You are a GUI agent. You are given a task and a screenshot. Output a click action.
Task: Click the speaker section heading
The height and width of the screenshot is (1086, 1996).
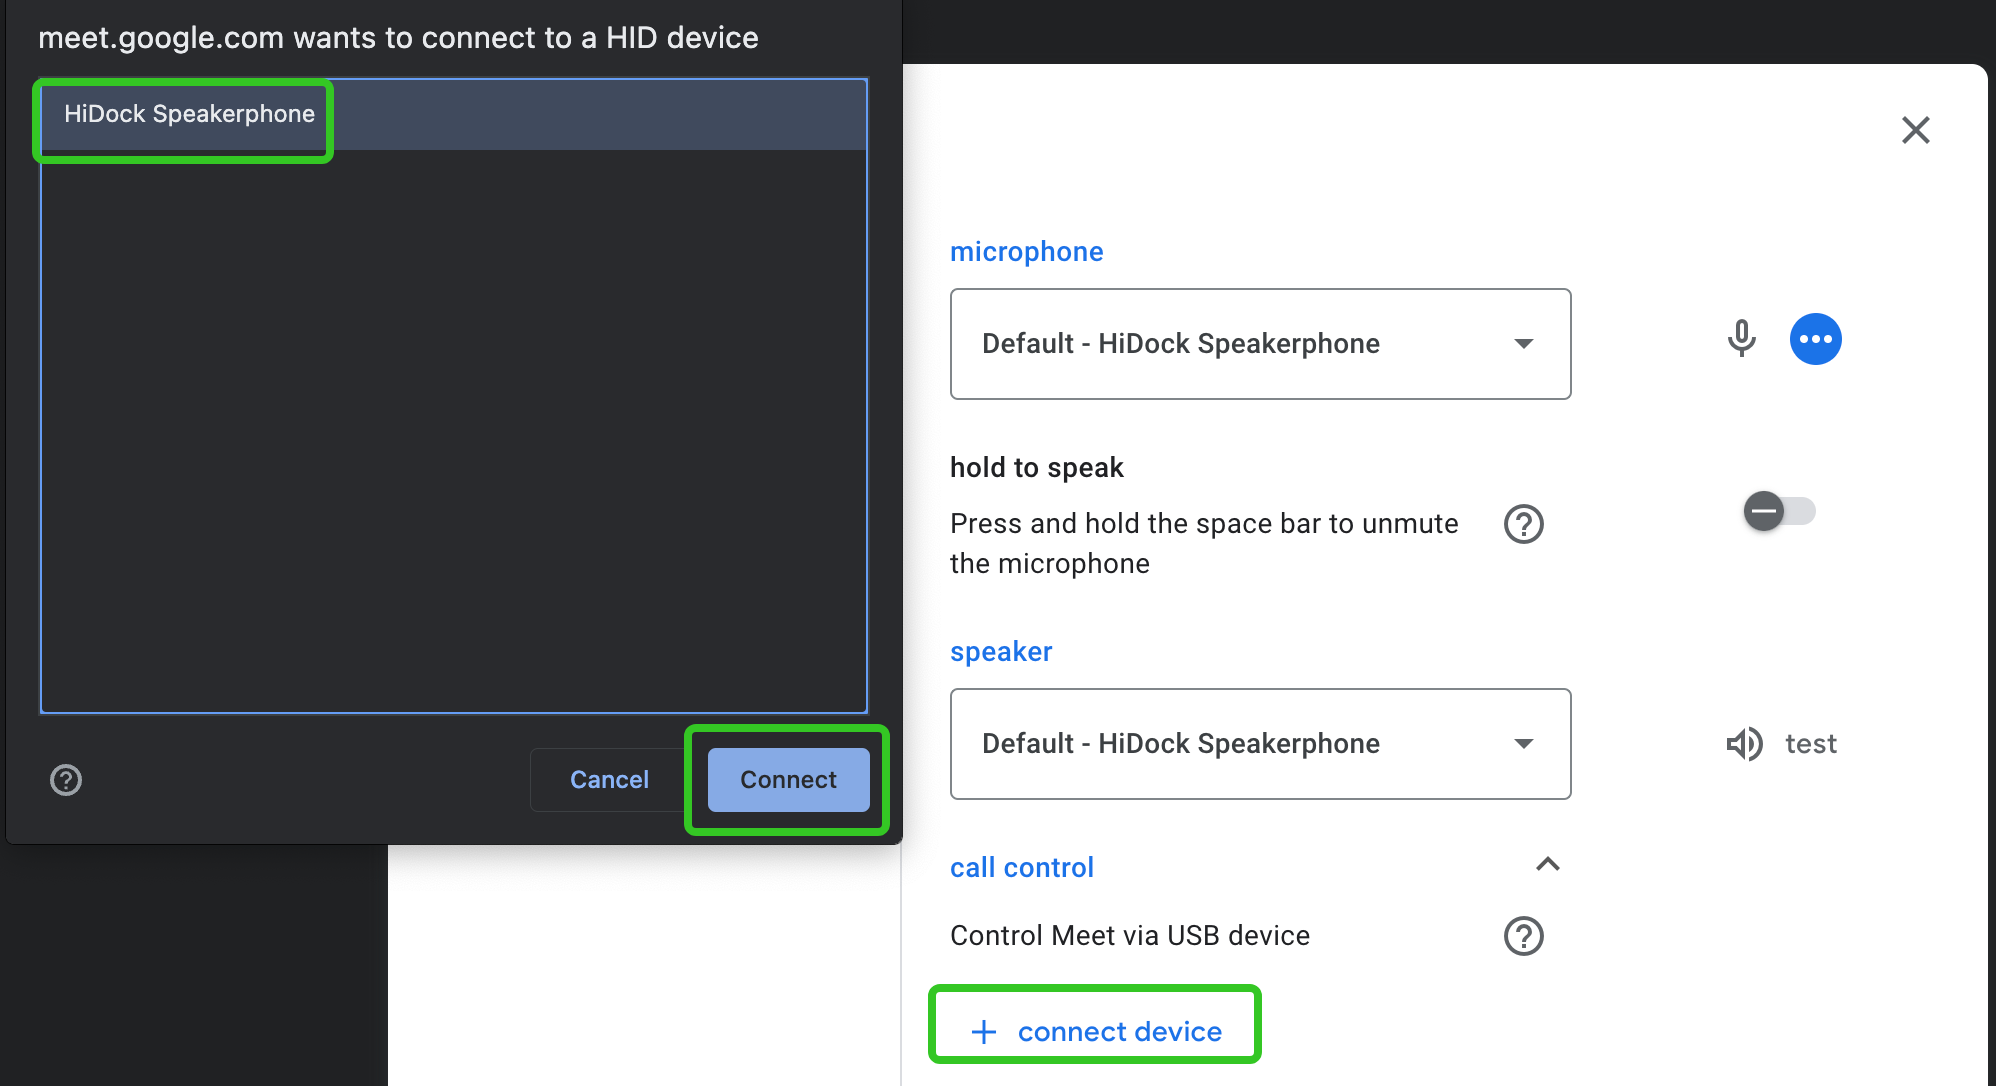(x=1001, y=652)
